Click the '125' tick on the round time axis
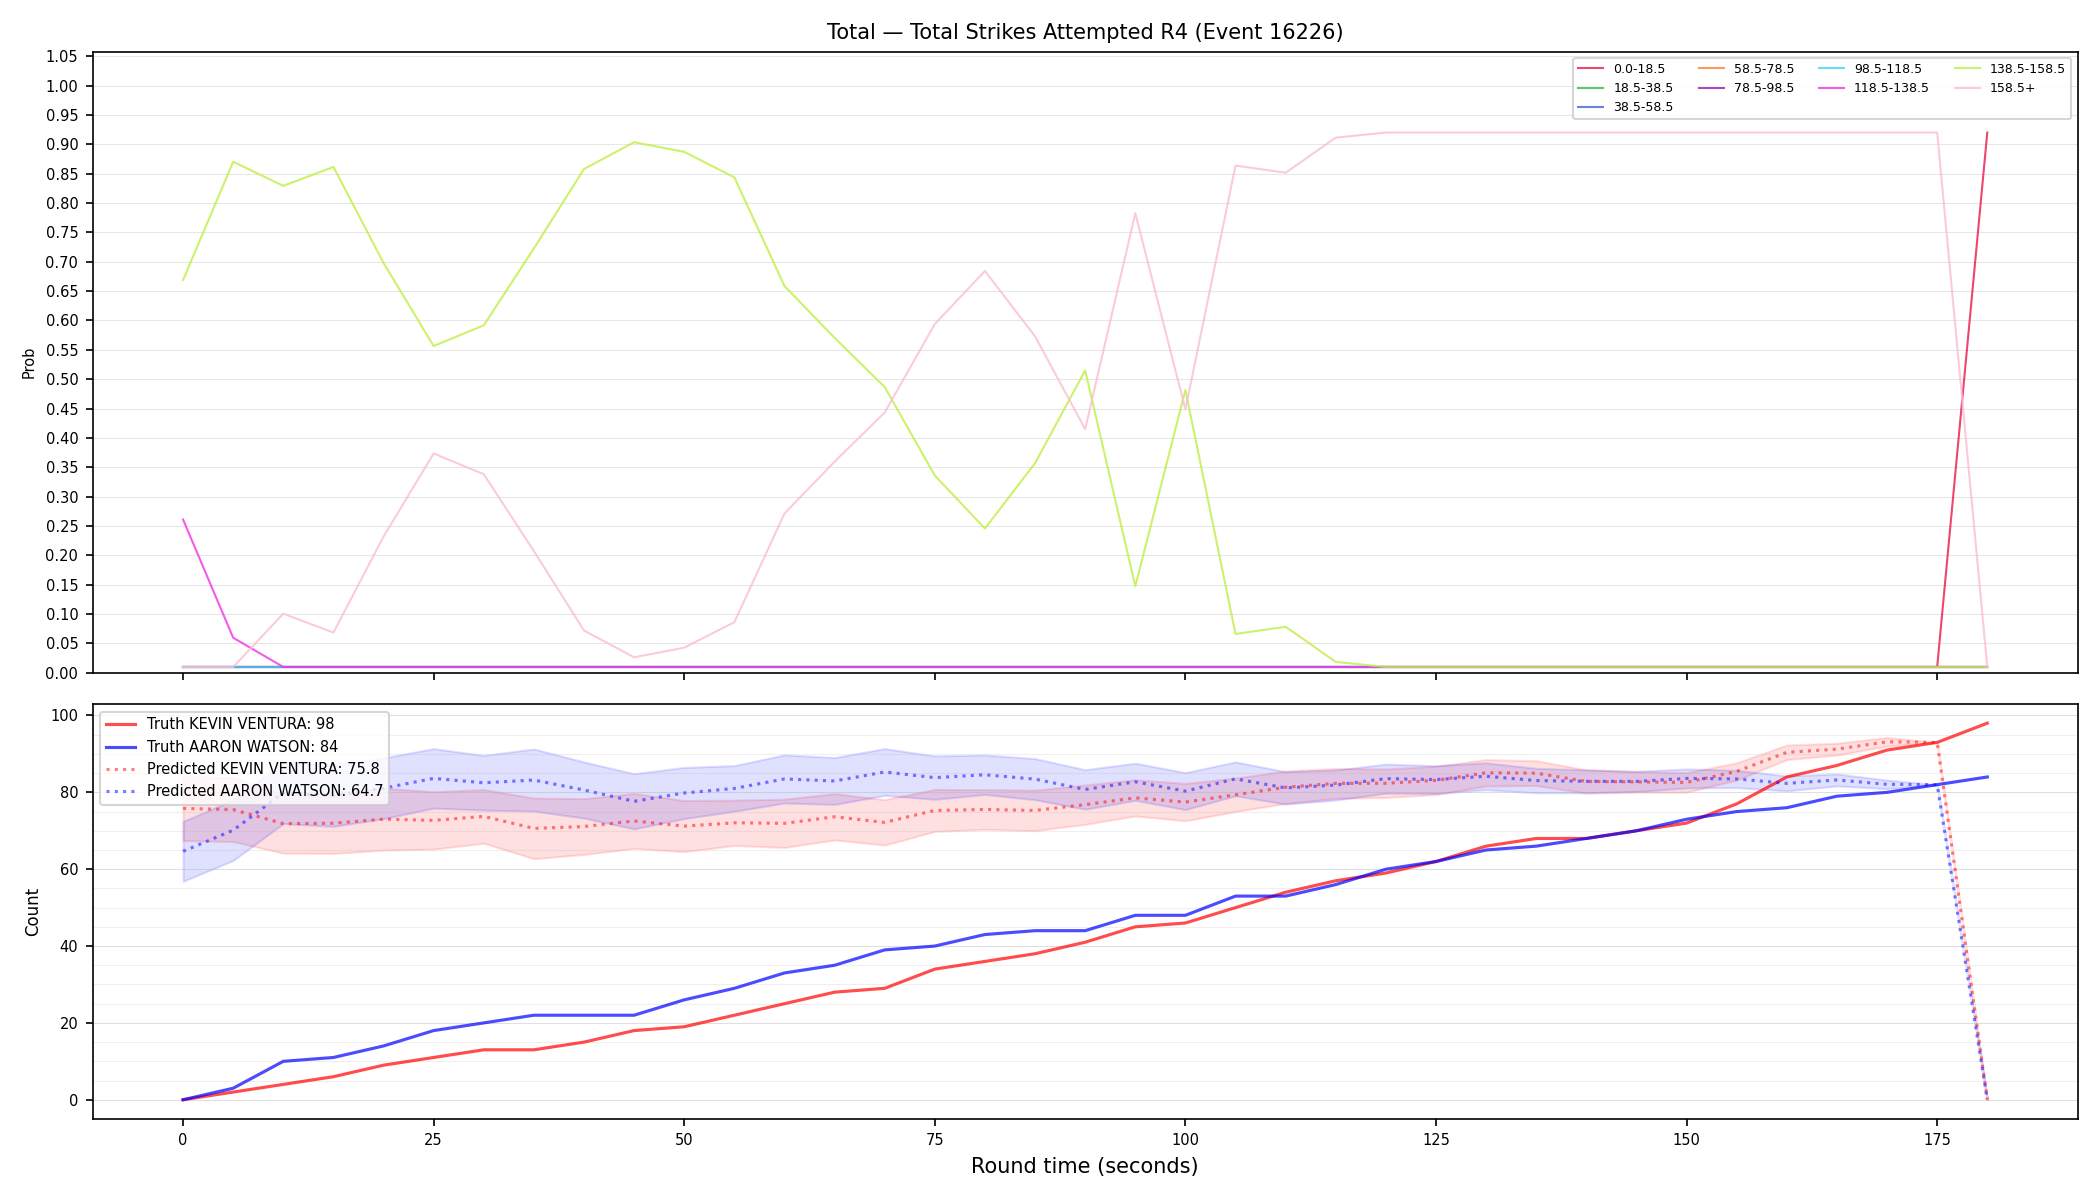2100x1200 pixels. point(1436,1139)
